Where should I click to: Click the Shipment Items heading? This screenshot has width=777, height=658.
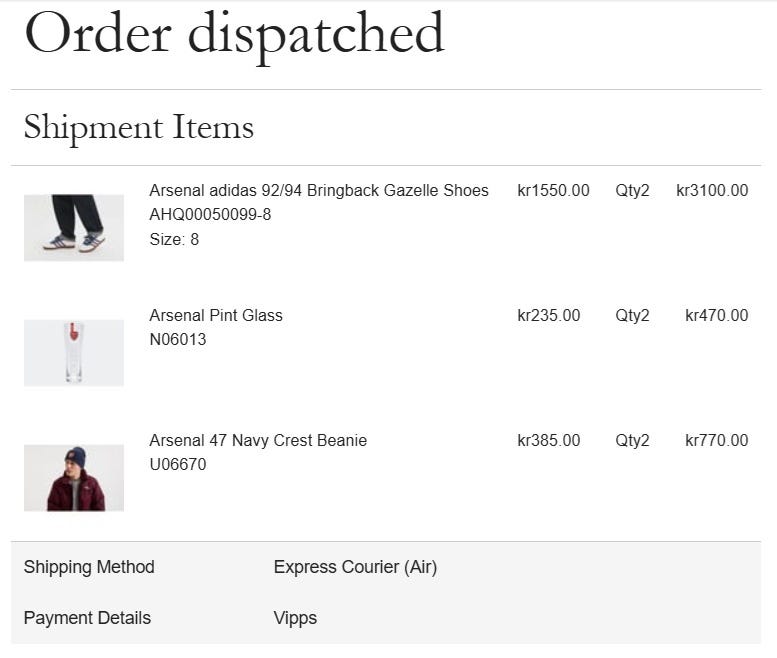(139, 127)
